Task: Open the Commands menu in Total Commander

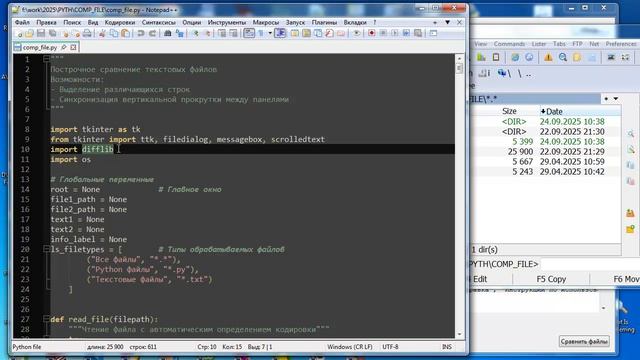Action: coord(509,44)
